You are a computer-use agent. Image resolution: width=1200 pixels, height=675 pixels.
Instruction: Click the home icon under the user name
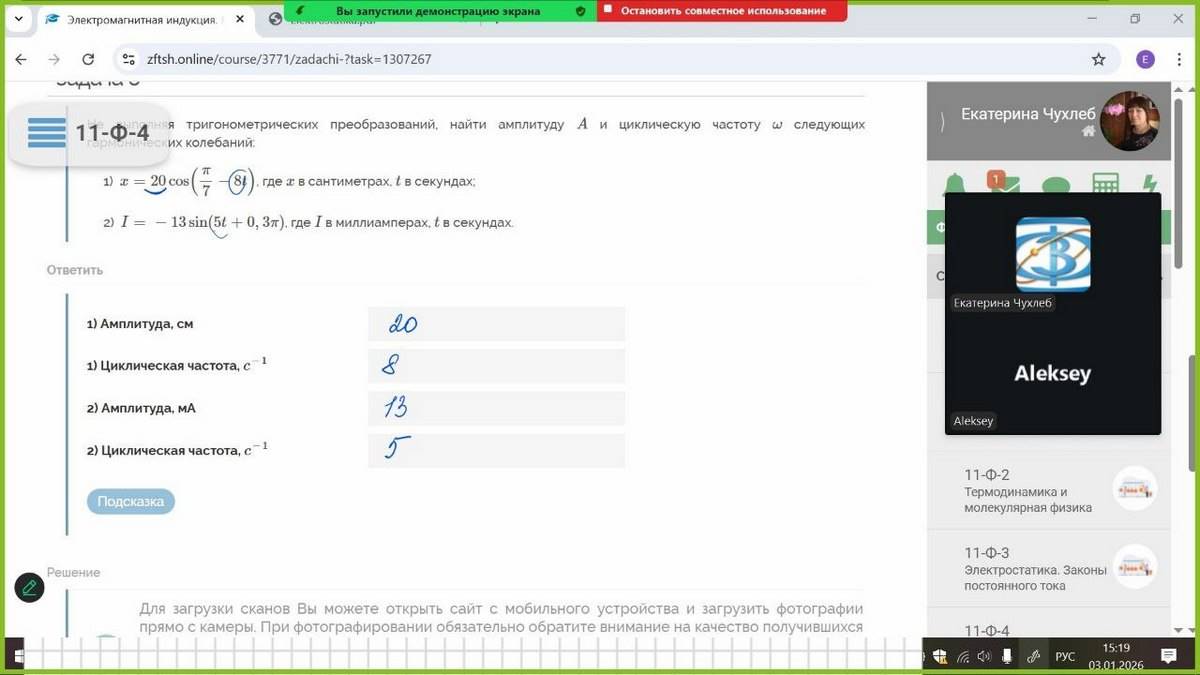click(1088, 131)
